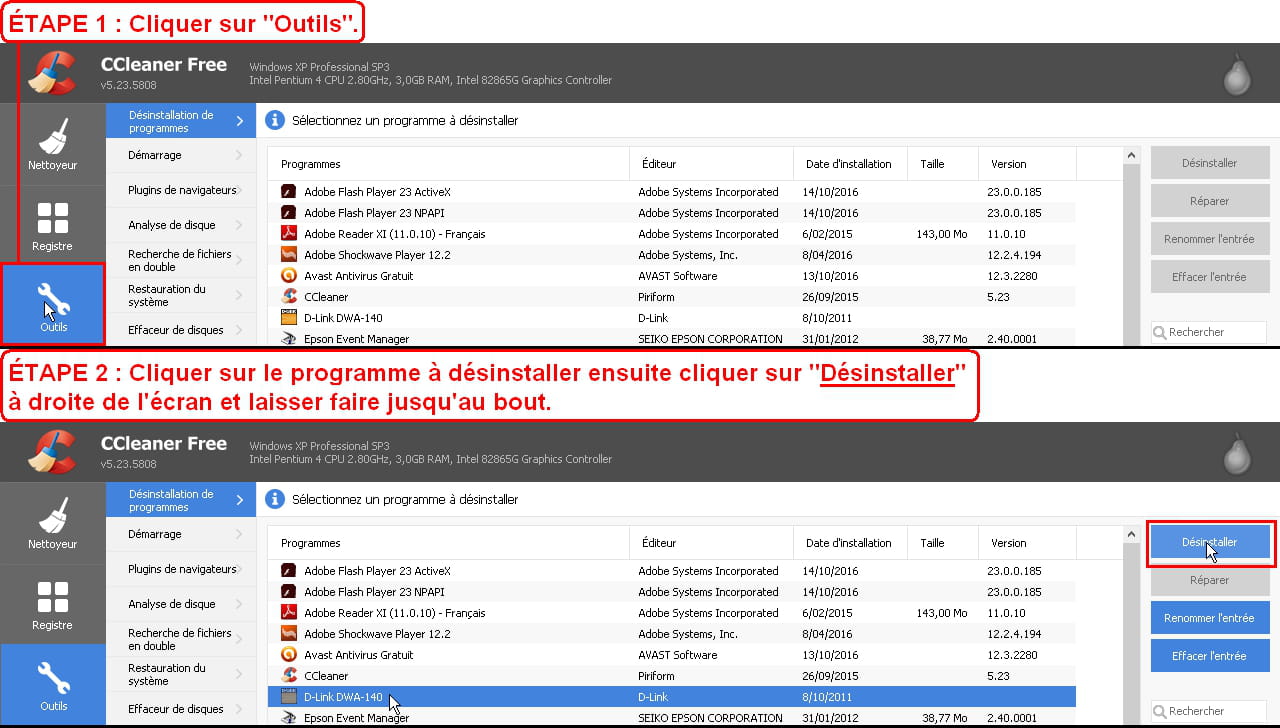Sort by Éditeur column header in Étape 1 list
Screen dimensions: 1280x728
point(711,164)
